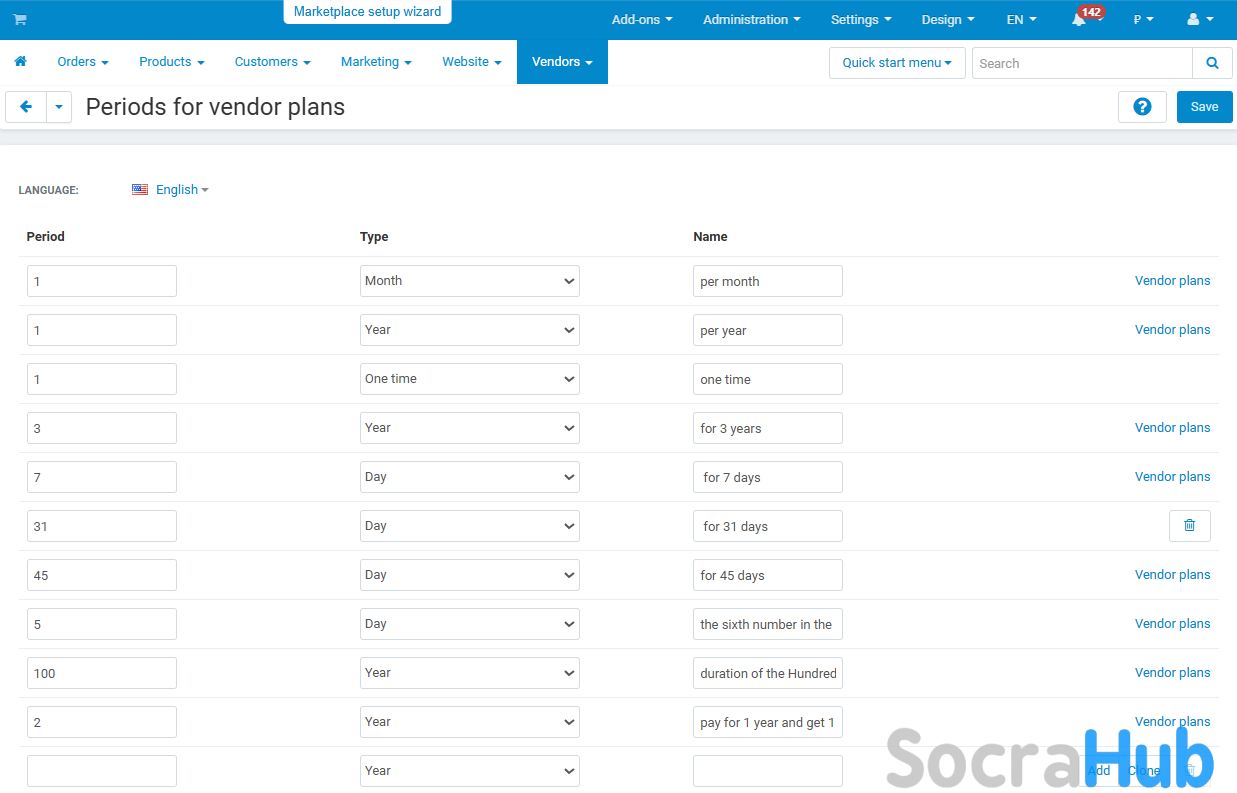Click the shopping cart icon

(x=20, y=20)
